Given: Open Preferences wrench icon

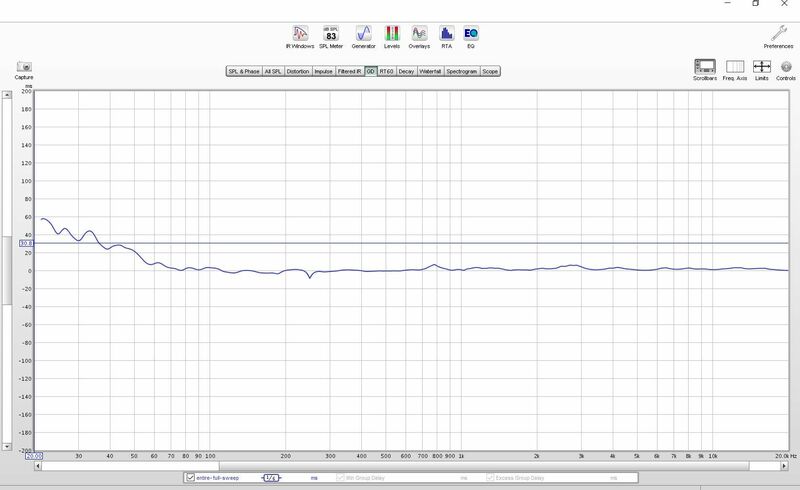Looking at the screenshot, I should (779, 37).
